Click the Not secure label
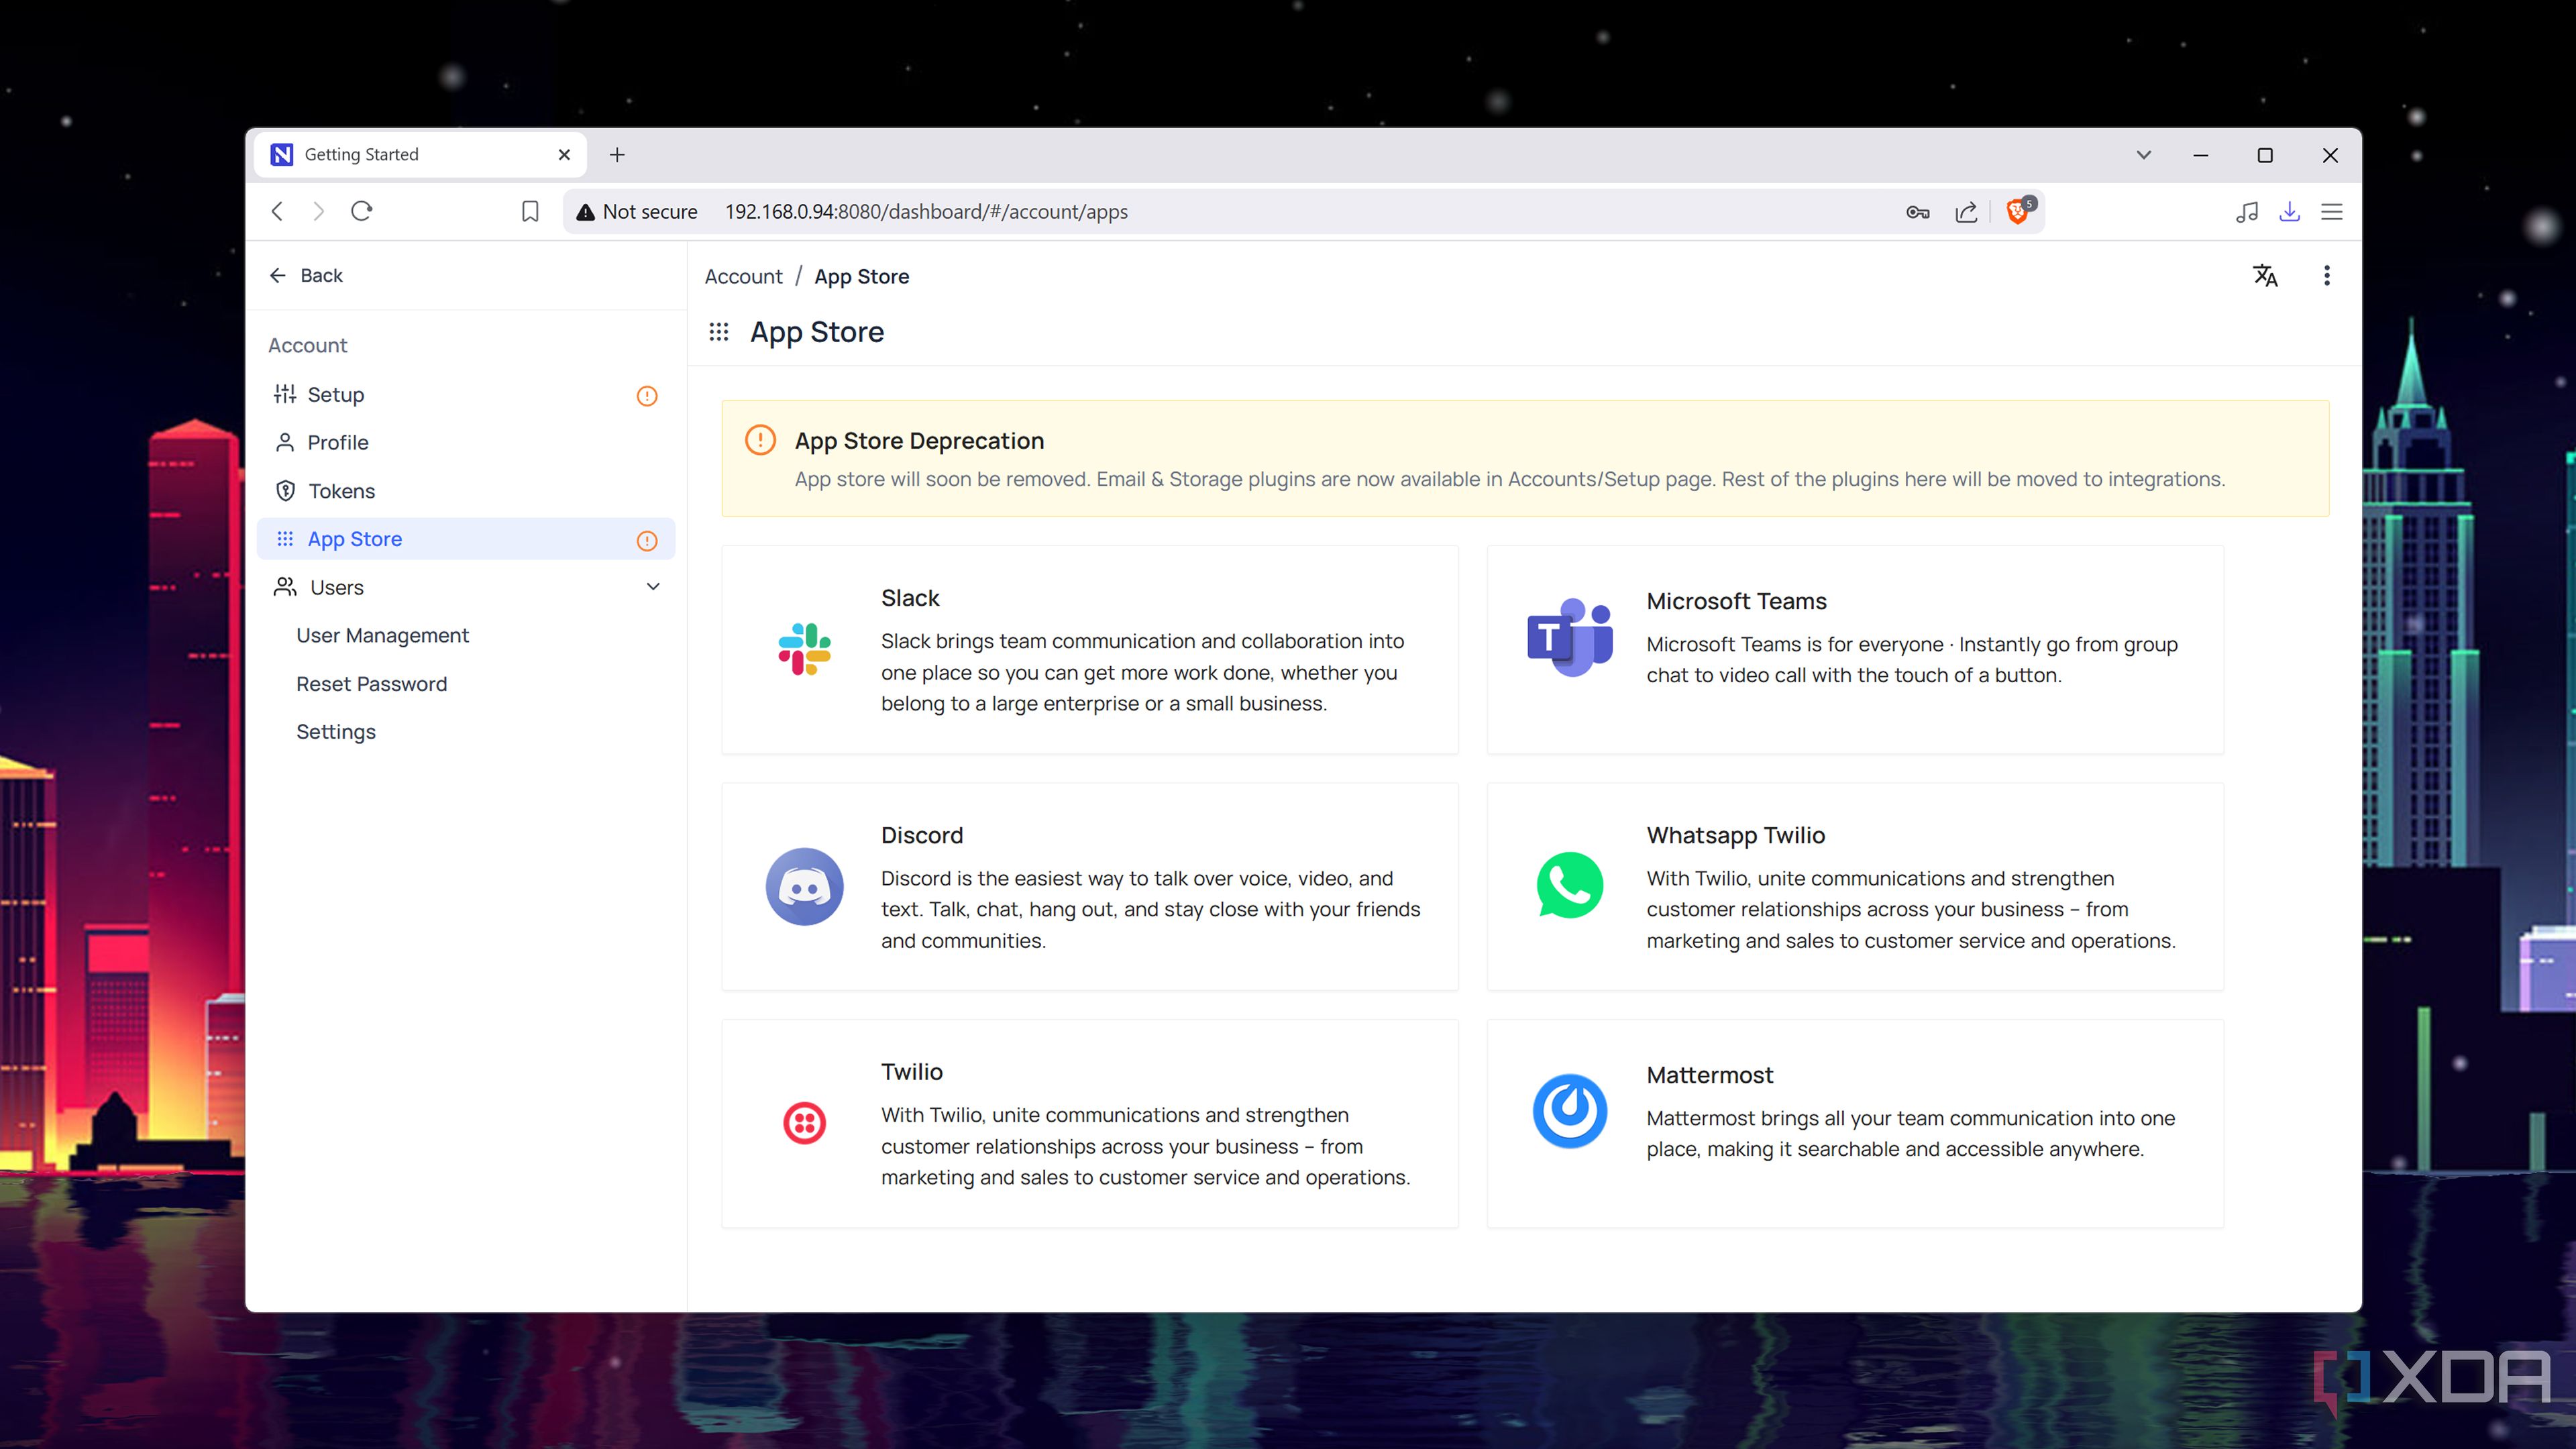This screenshot has height=1449, width=2576. click(650, 212)
